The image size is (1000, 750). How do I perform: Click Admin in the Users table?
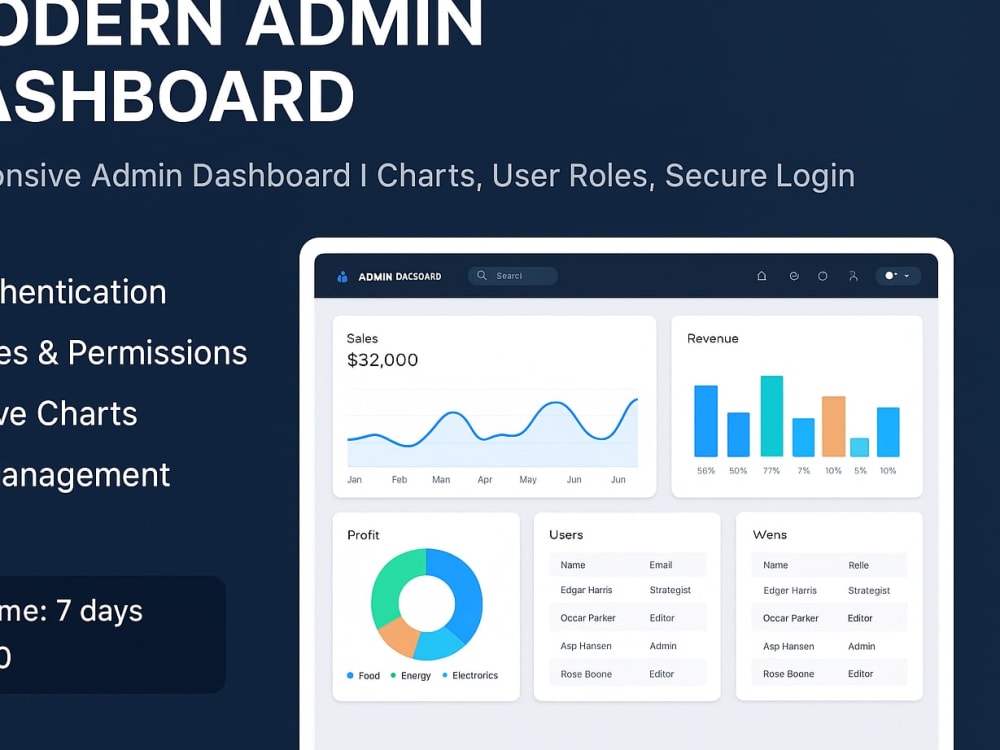663,646
